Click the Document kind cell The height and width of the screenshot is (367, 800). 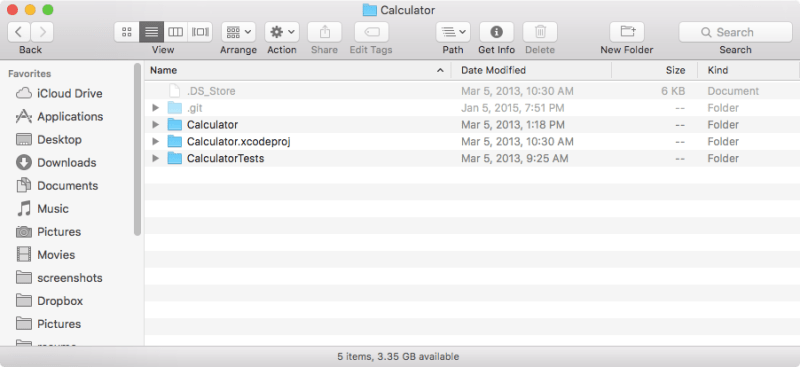coord(733,91)
